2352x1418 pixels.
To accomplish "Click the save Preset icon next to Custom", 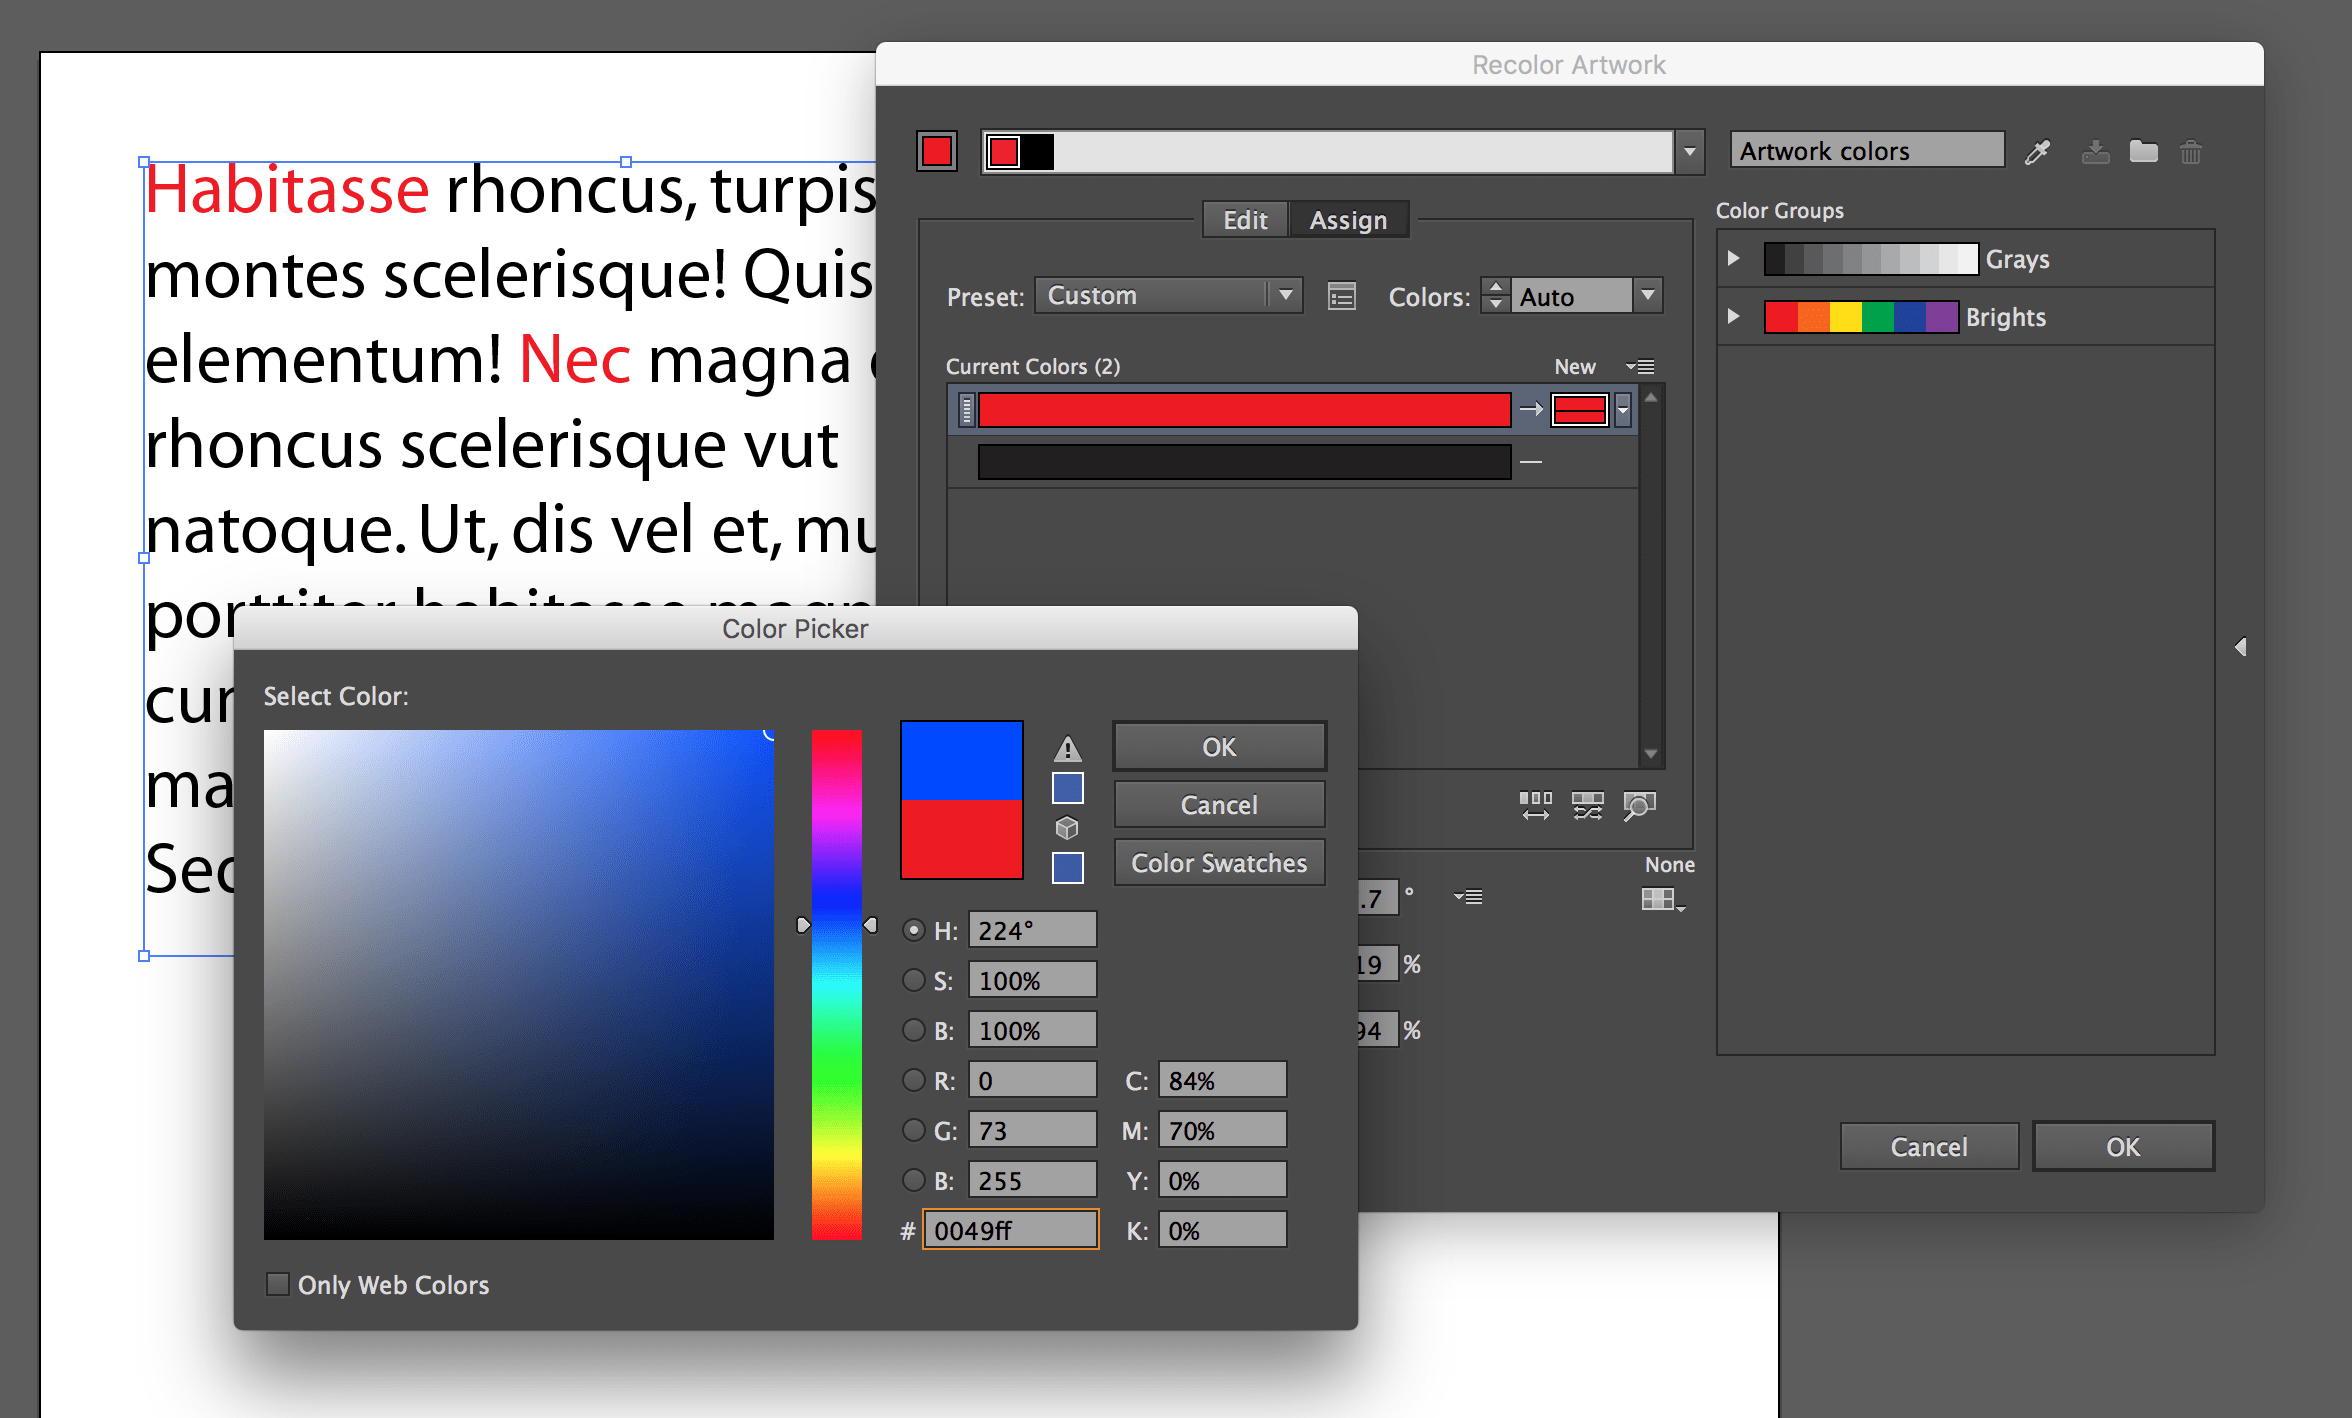I will [1341, 296].
